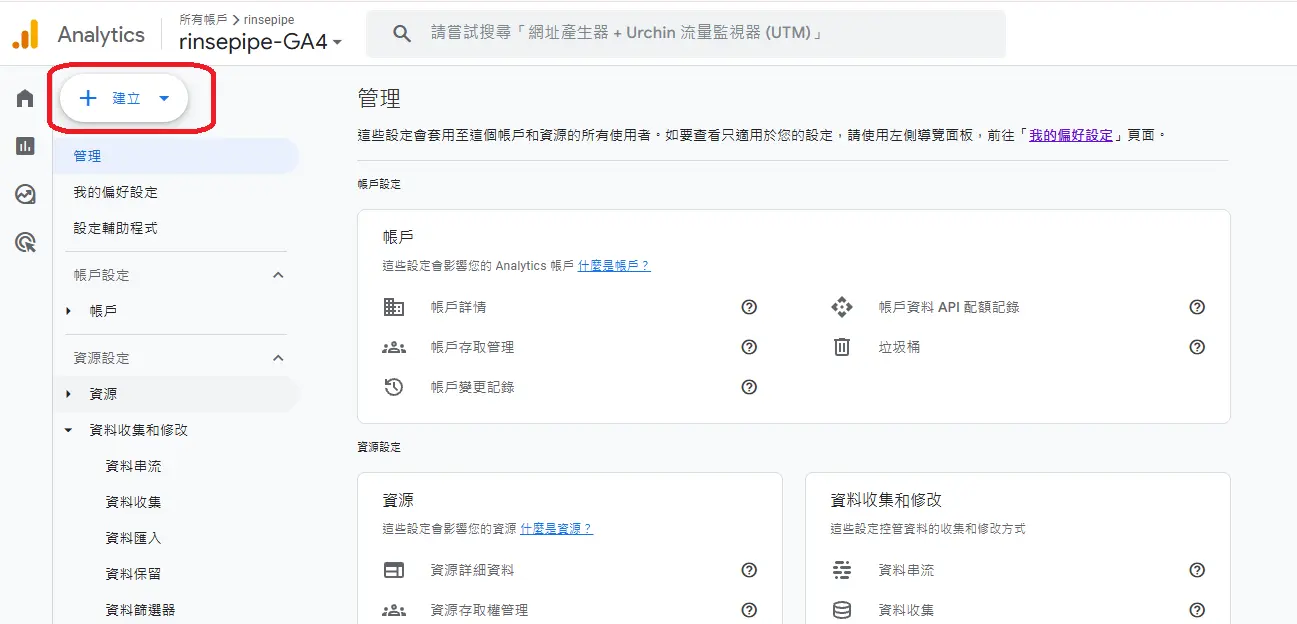Select the 帳戶存取管理 people icon

tap(396, 347)
